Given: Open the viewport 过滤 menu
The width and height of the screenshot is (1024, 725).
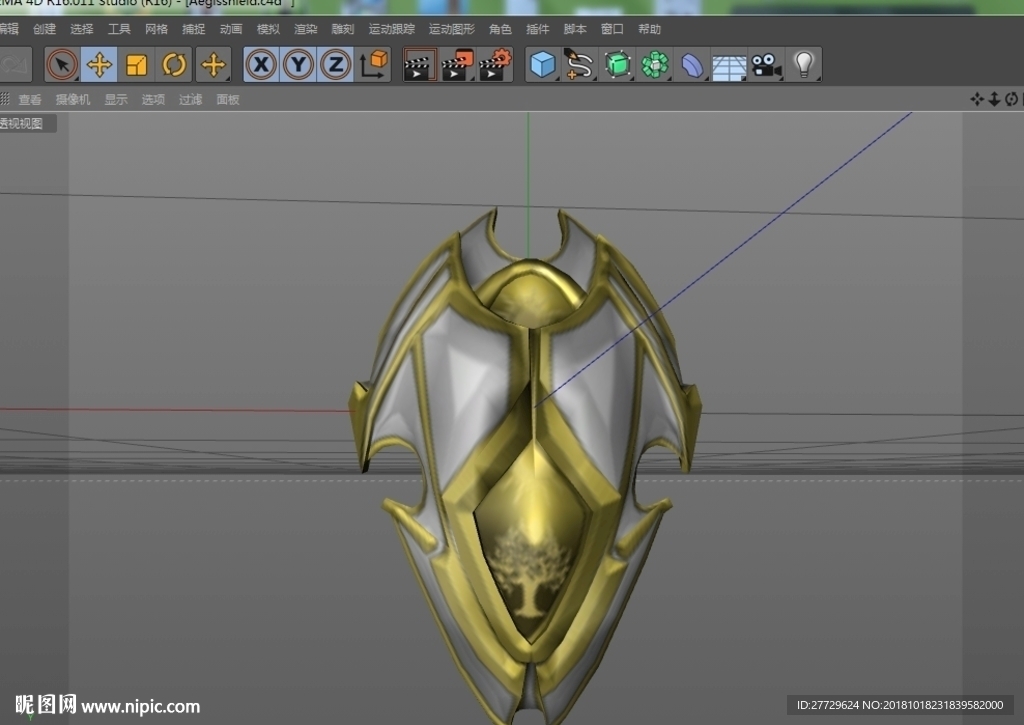Looking at the screenshot, I should tap(191, 99).
